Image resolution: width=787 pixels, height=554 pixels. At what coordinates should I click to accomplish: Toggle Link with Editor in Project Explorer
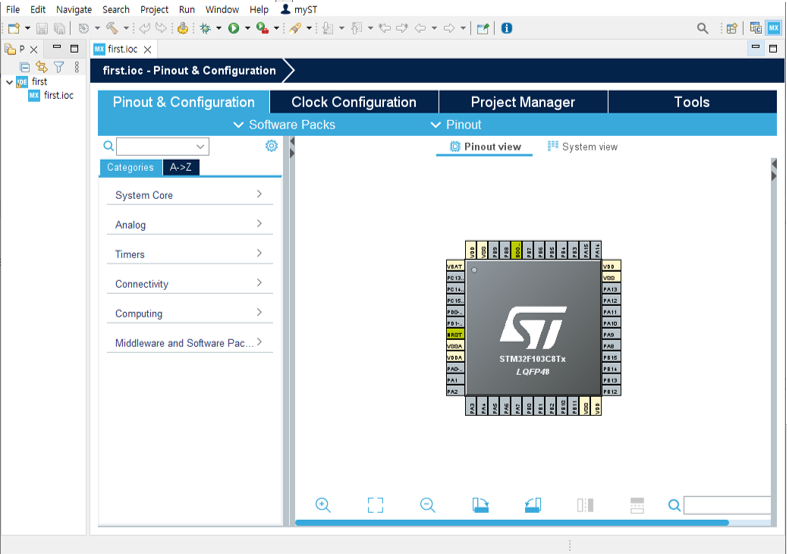tap(42, 67)
